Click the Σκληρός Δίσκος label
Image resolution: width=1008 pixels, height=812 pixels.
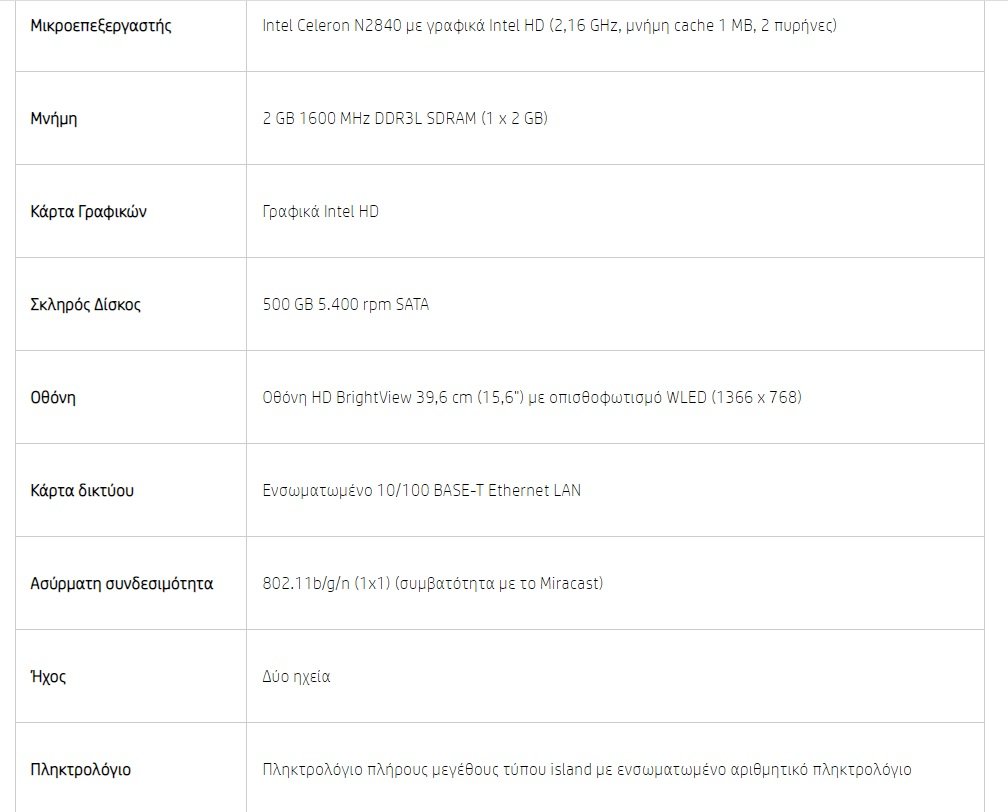pos(86,305)
